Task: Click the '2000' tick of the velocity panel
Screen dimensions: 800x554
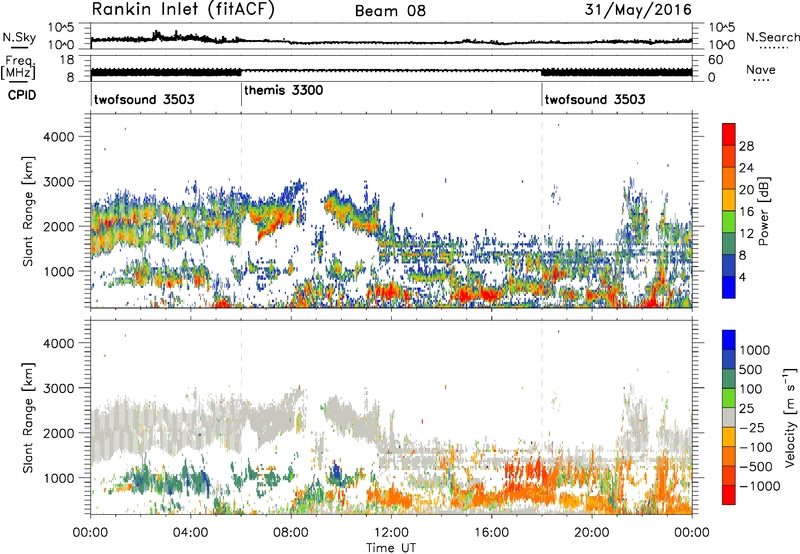Action: coord(58,433)
